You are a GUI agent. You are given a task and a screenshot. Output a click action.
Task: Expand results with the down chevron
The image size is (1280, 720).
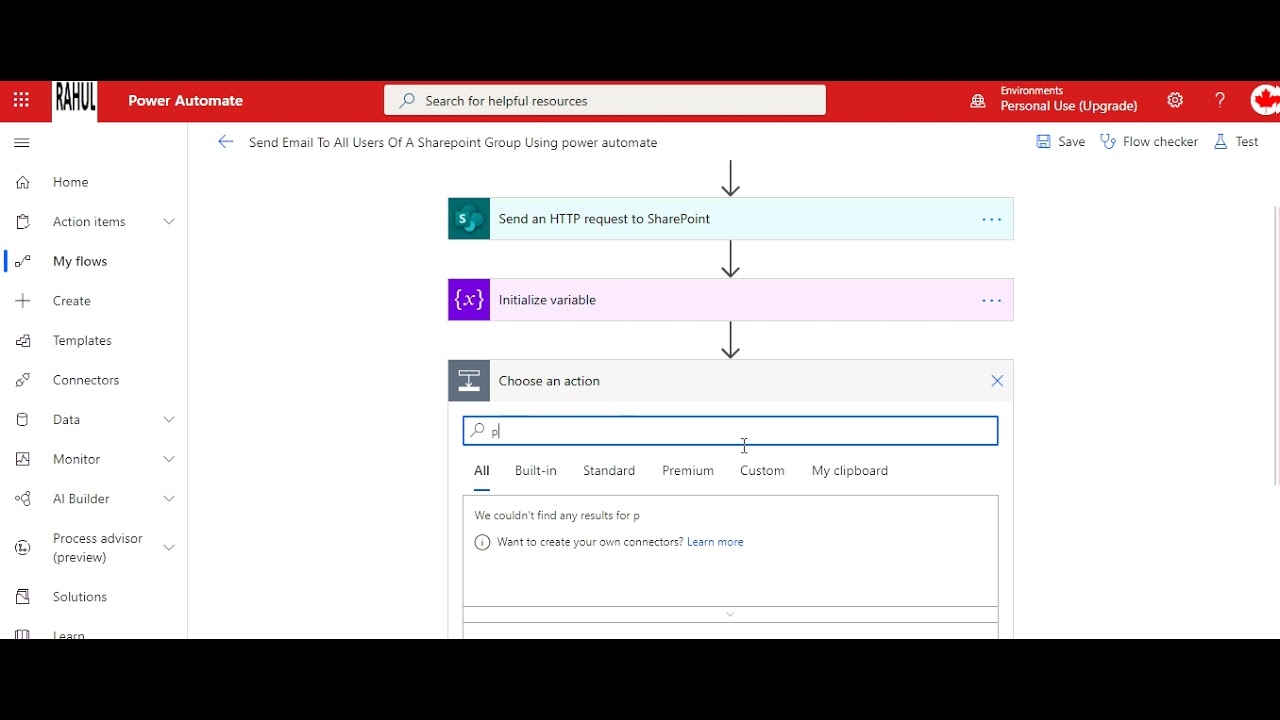coord(730,614)
